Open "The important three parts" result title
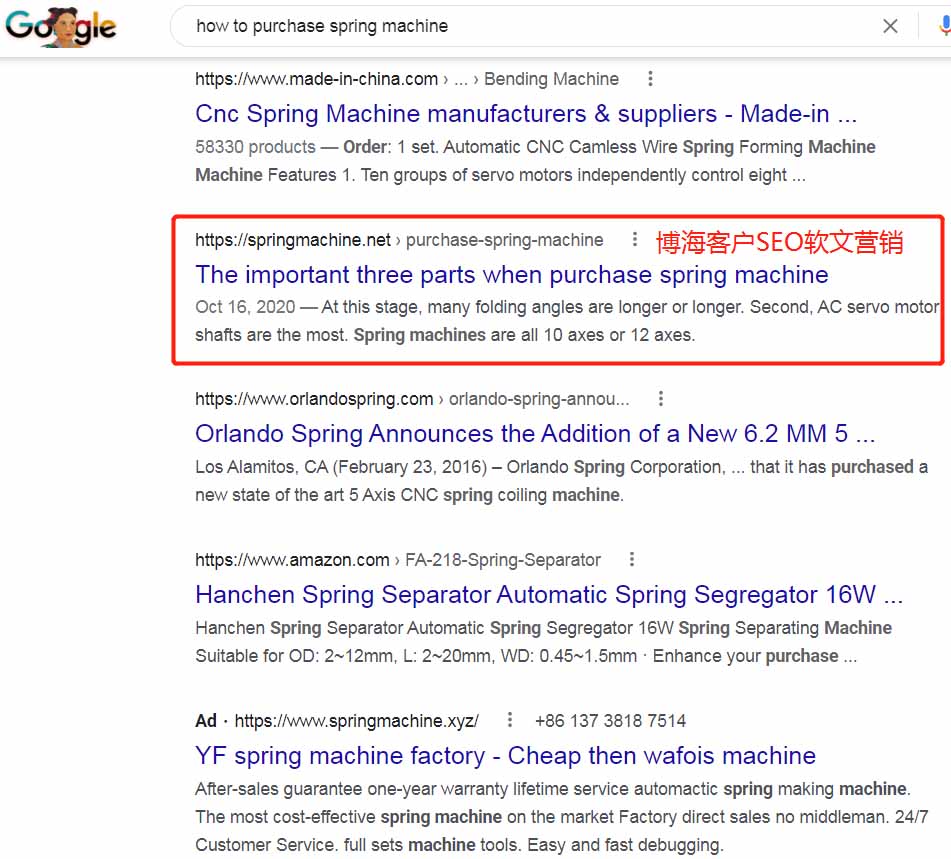Screen dimensions: 951x859 (511, 274)
